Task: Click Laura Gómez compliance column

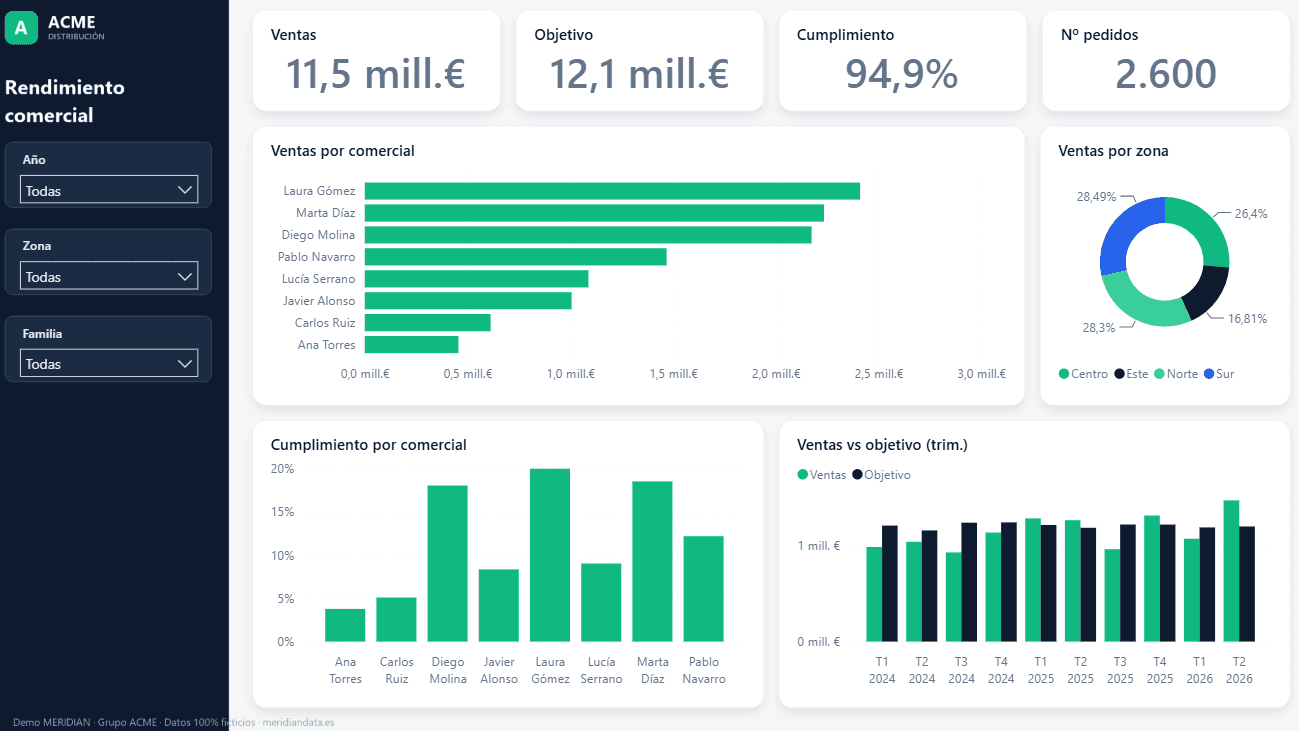Action: [x=550, y=555]
